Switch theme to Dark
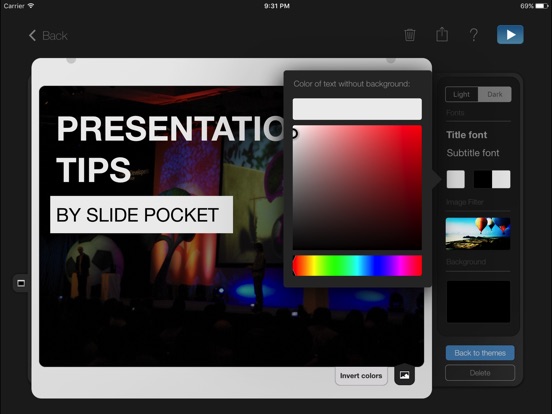Viewport: 552px width, 414px height. 495,94
